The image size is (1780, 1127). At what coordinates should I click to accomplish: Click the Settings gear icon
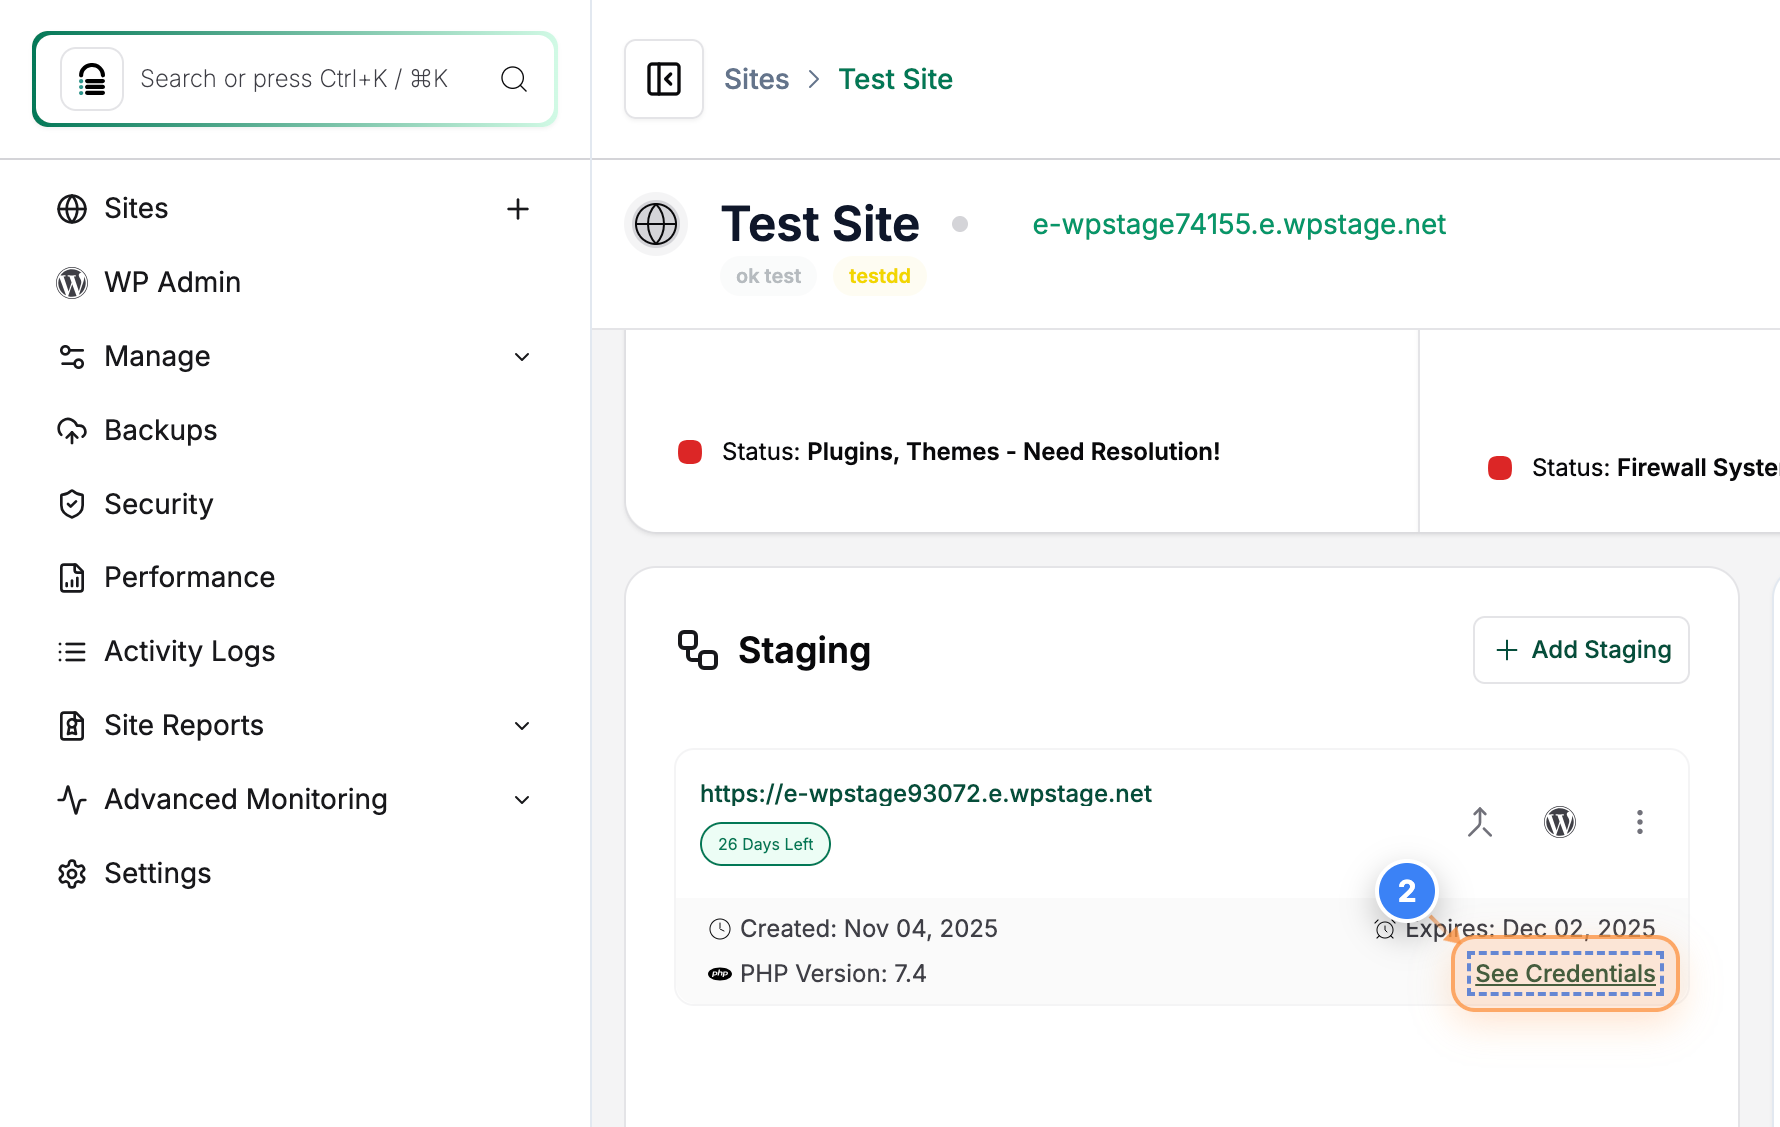pyautogui.click(x=72, y=874)
